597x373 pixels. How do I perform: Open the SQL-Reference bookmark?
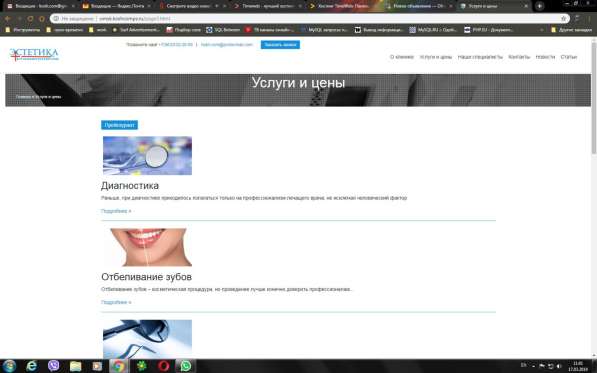pos(223,29)
